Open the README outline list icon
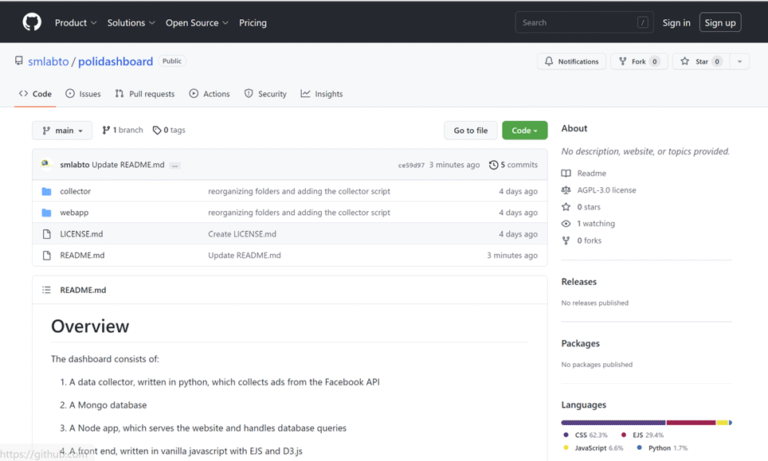768x461 pixels. 47,290
